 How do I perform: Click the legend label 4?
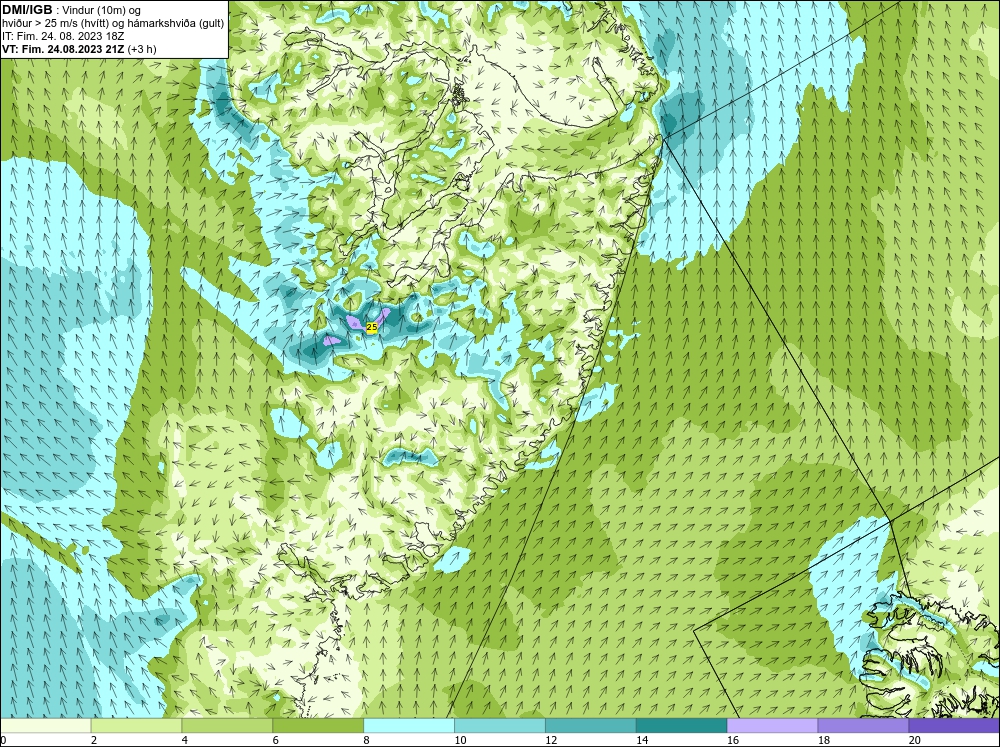tap(185, 740)
